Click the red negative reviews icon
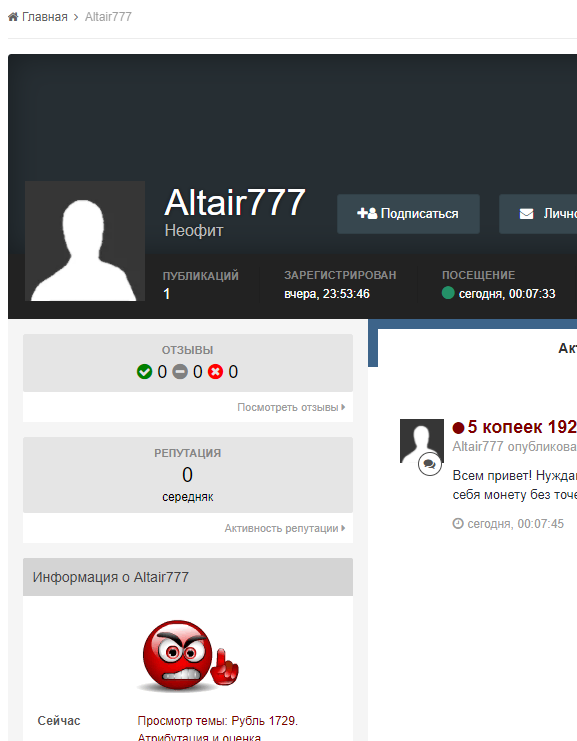This screenshot has width=577, height=741. coord(215,372)
